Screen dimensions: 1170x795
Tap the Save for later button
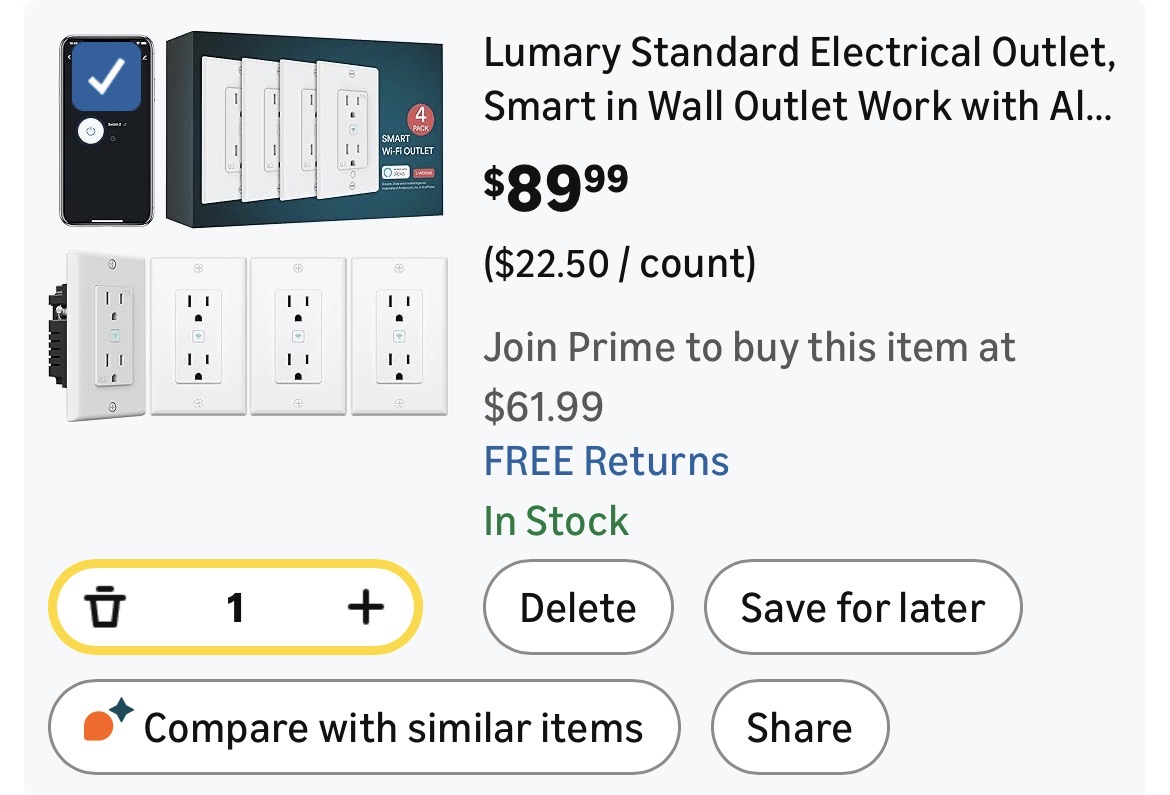coord(862,607)
